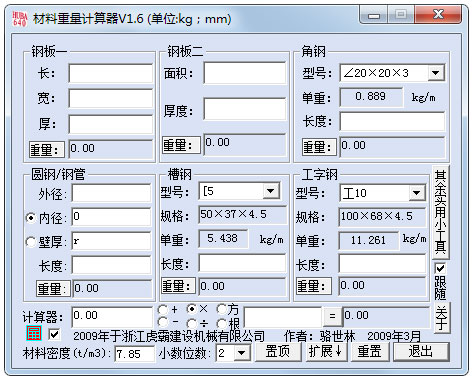Uncheck the 跟随 checkbox
Viewport: 473px width, 380px height.
pyautogui.click(x=440, y=268)
